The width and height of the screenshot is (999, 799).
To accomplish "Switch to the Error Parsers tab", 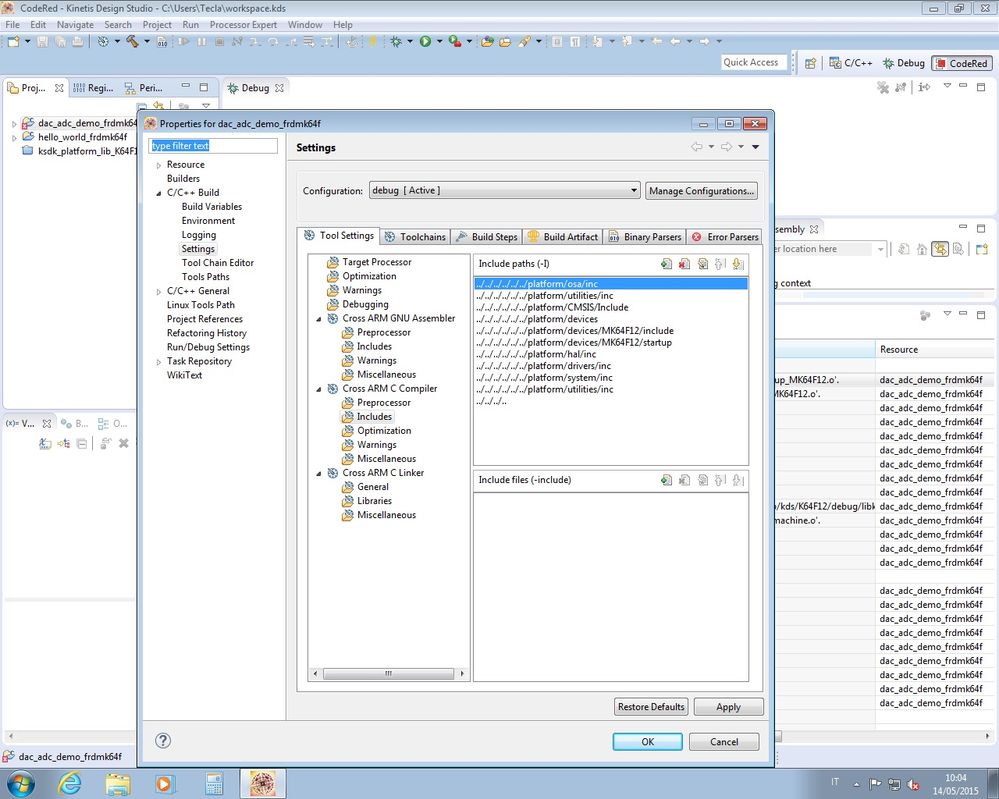I will pyautogui.click(x=724, y=236).
